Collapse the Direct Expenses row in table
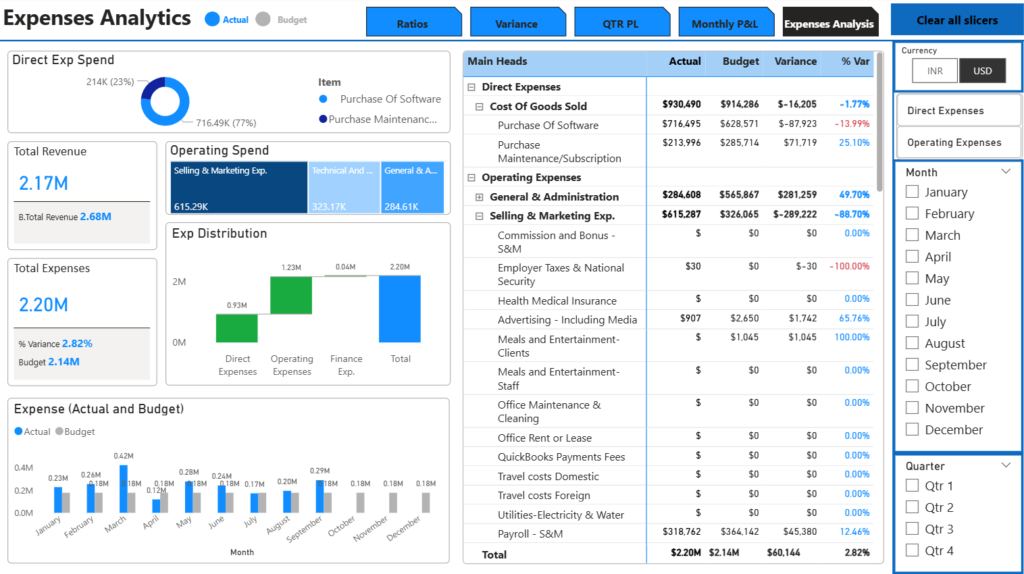 472,88
